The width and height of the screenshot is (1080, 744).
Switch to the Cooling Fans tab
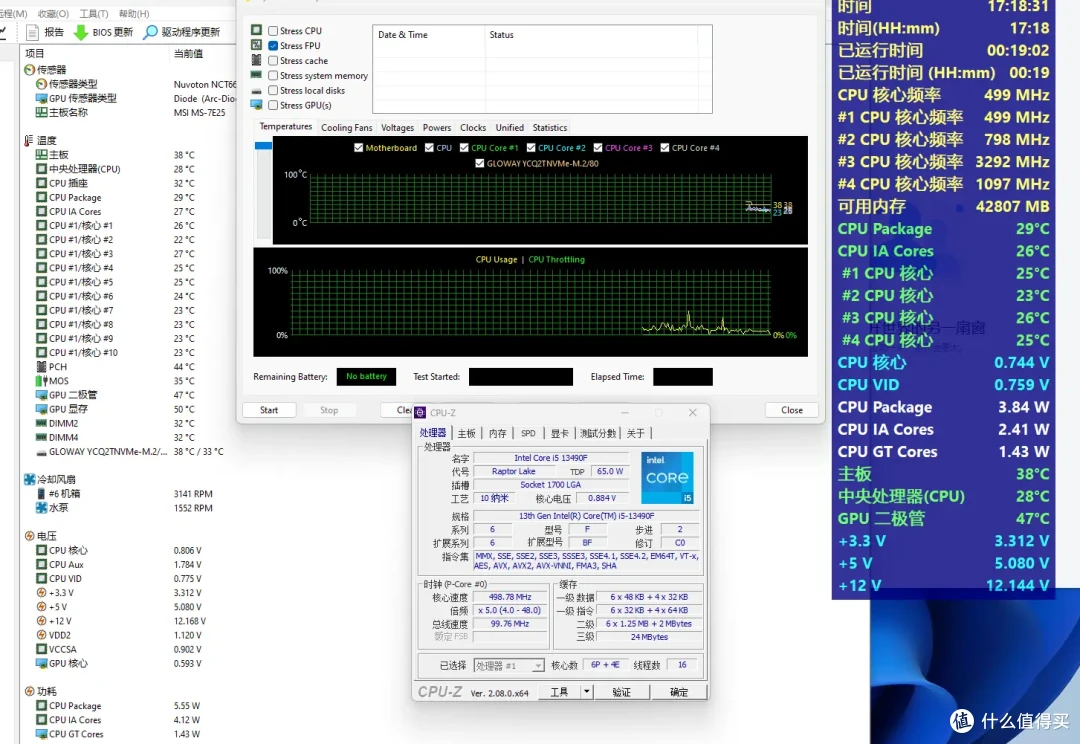[x=346, y=127]
